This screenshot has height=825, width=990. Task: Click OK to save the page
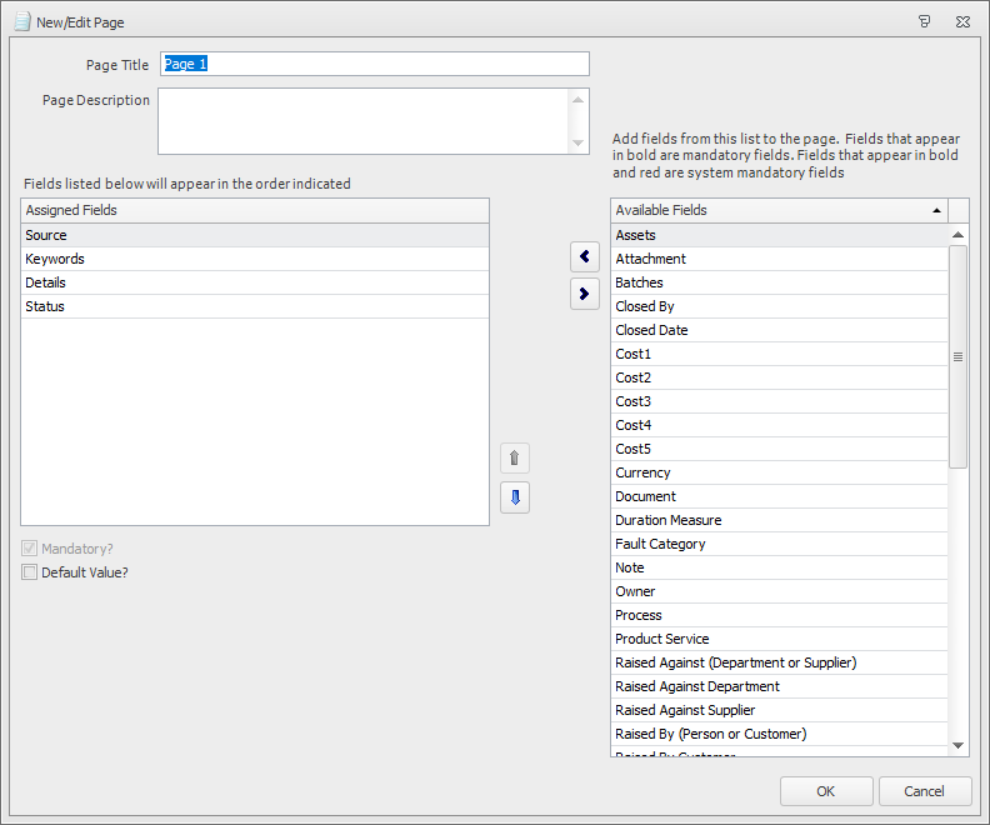[x=826, y=791]
